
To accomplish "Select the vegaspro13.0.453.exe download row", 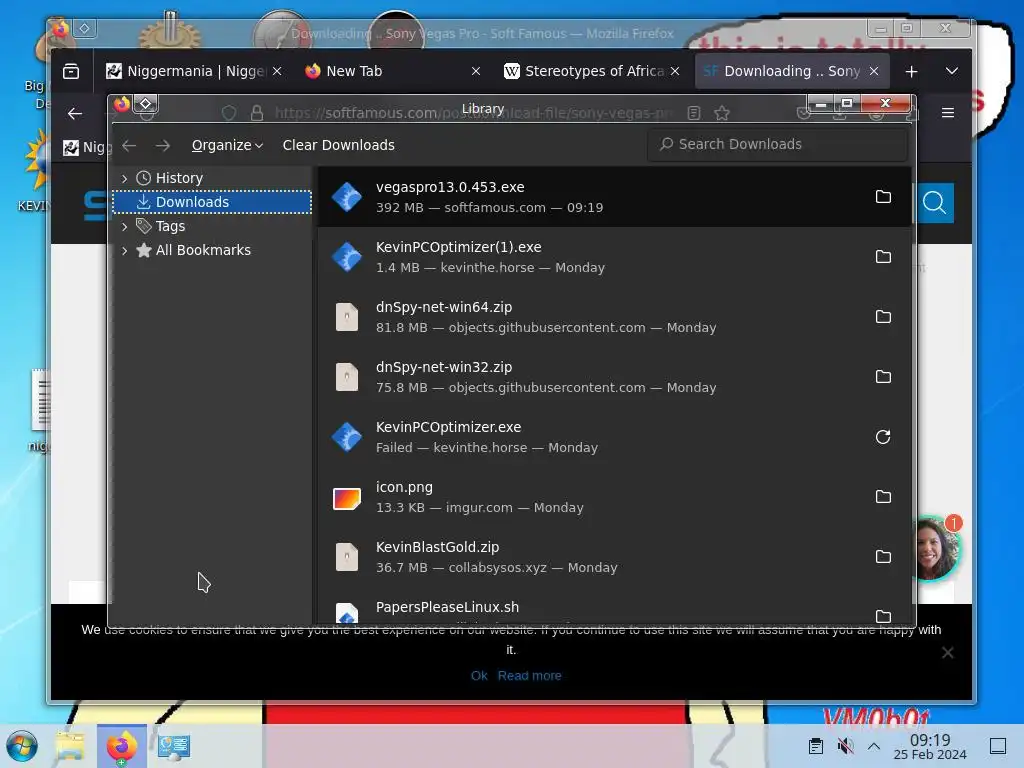I will click(x=614, y=197).
